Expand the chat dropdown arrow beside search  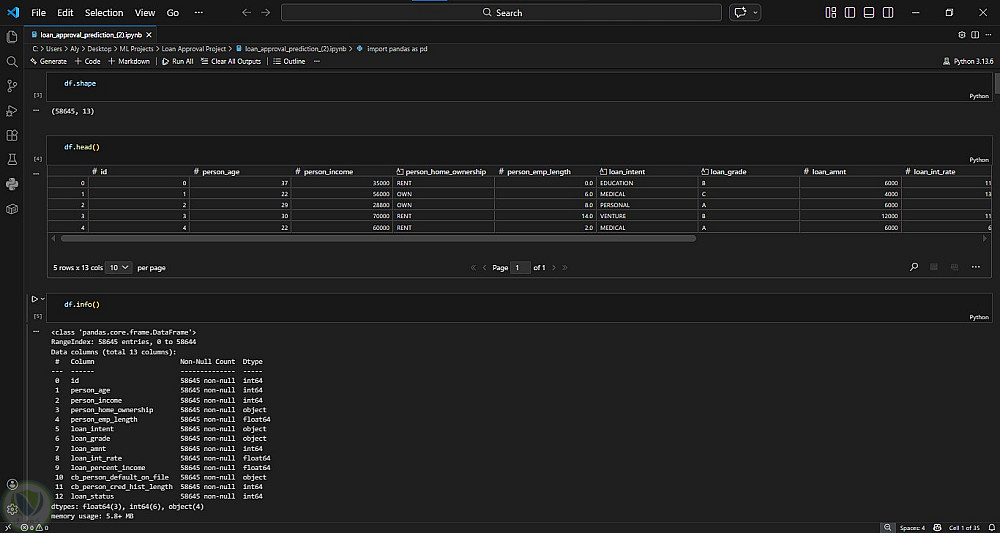(755, 13)
